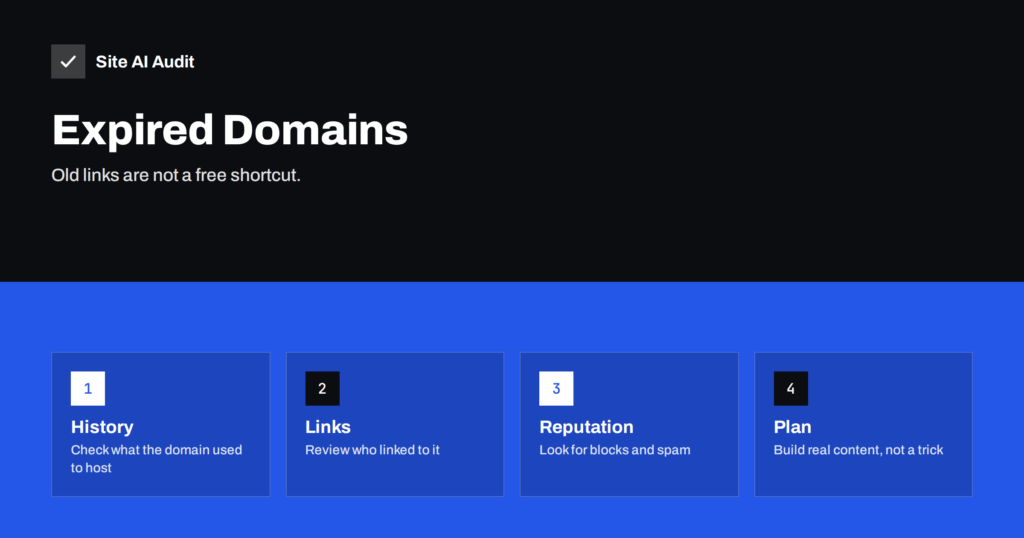This screenshot has width=1024, height=538.
Task: Click the number 1 step badge
Action: click(88, 388)
